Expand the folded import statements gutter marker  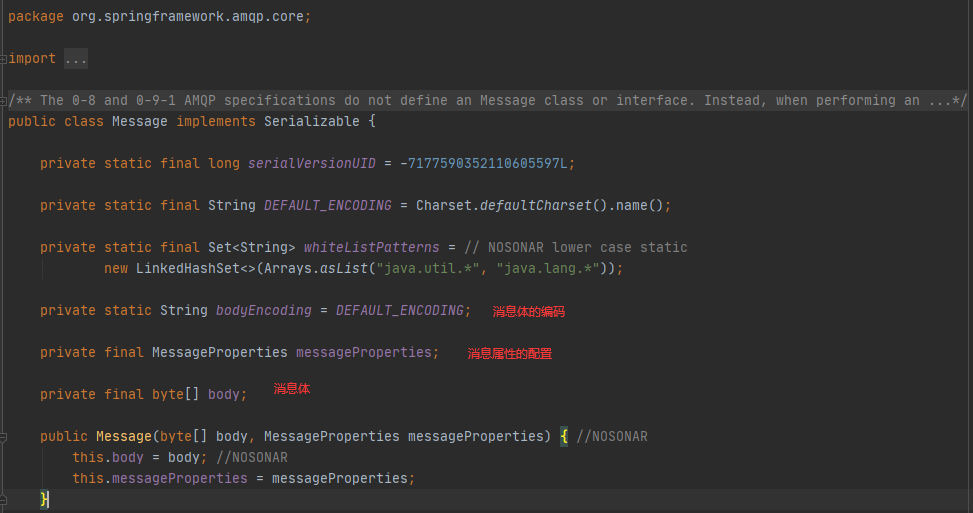3,59
